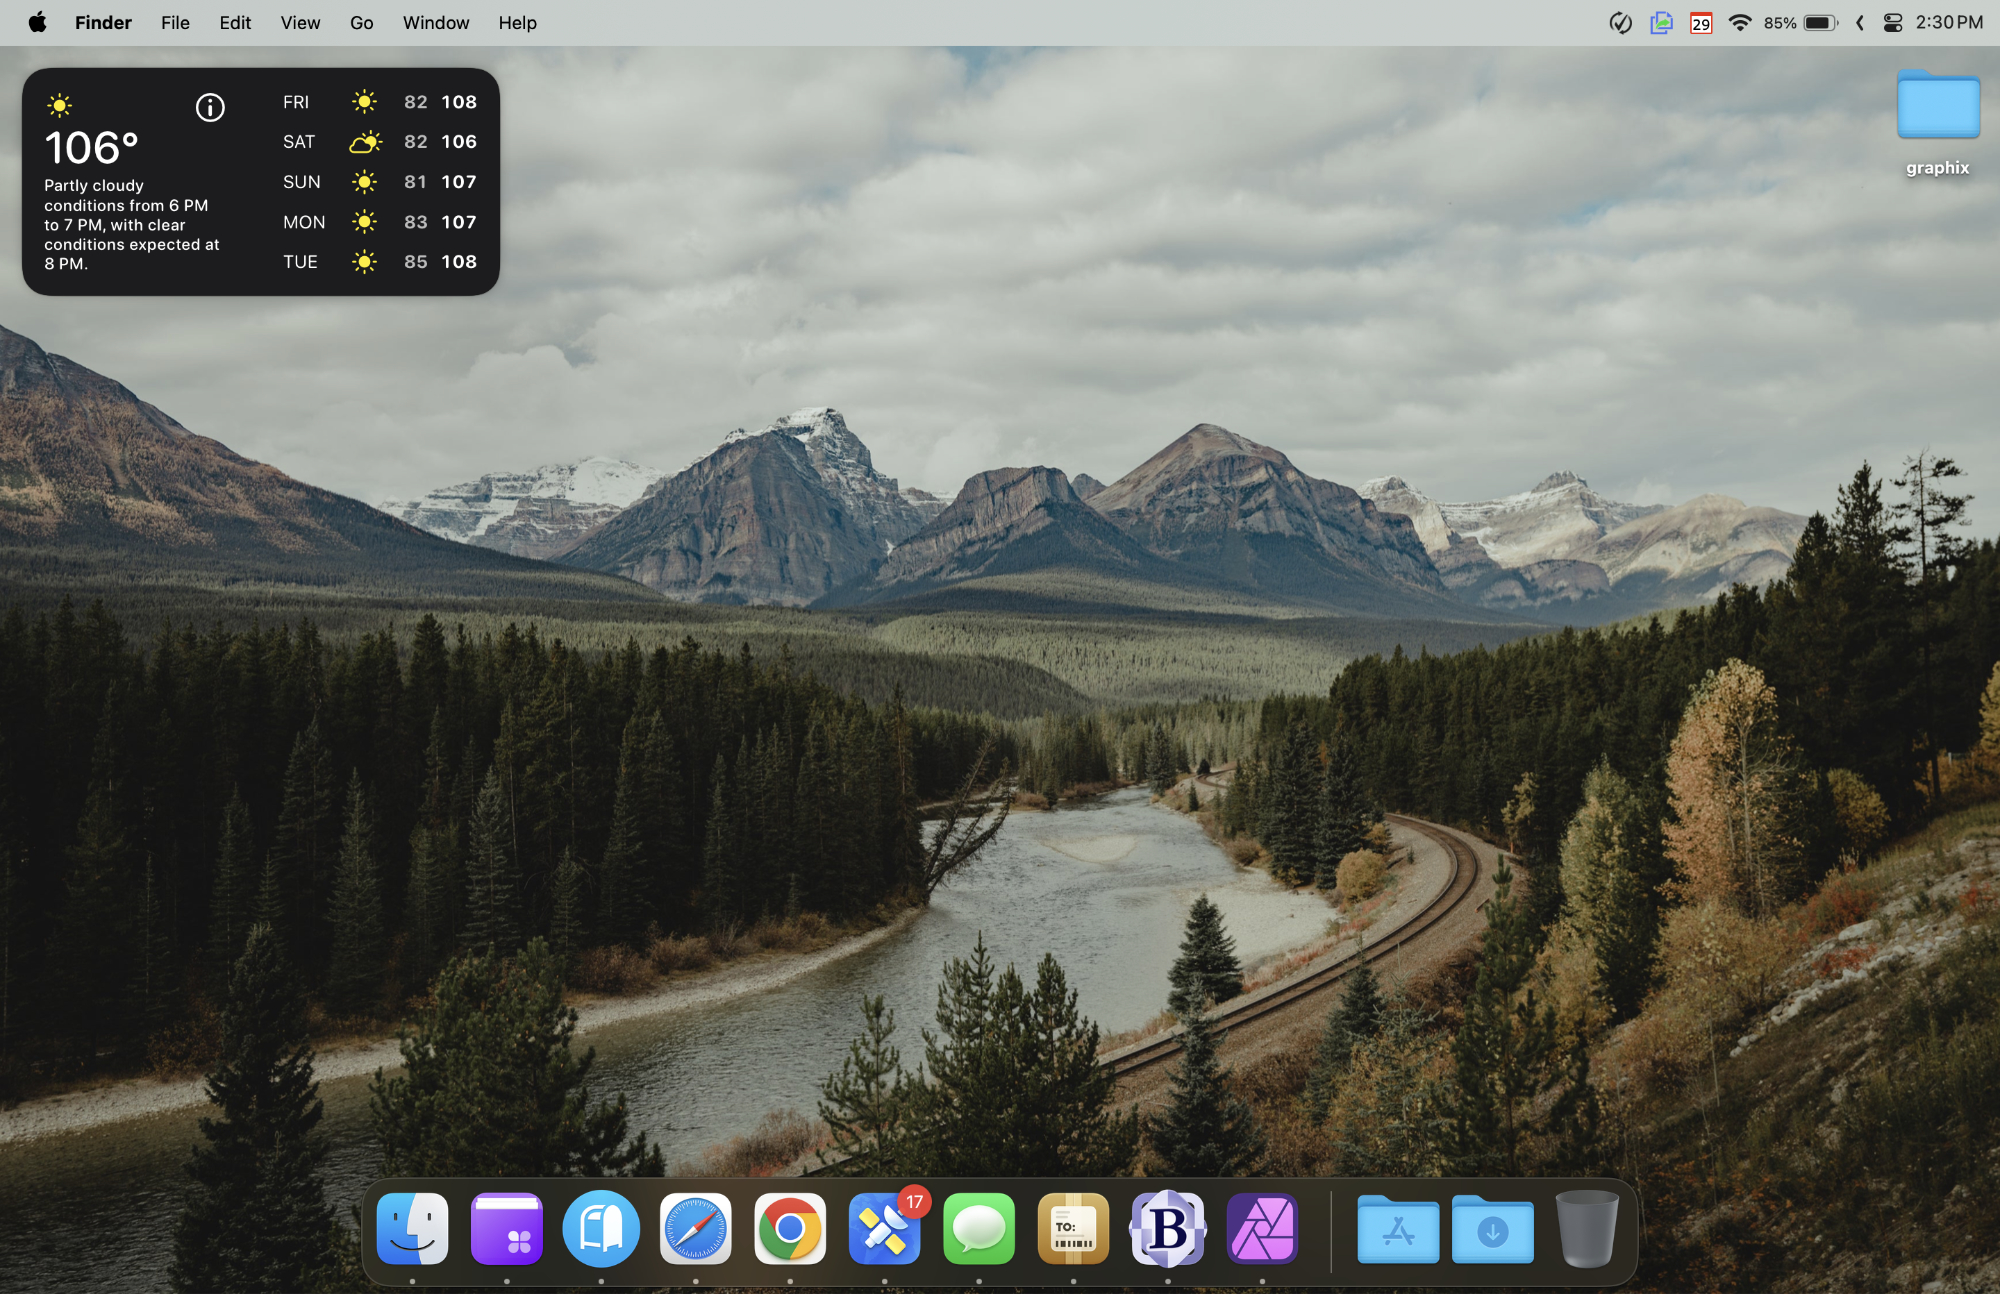Open NetNewsWire with the 17 badge
Image resolution: width=2000 pixels, height=1294 pixels.
pos(884,1229)
